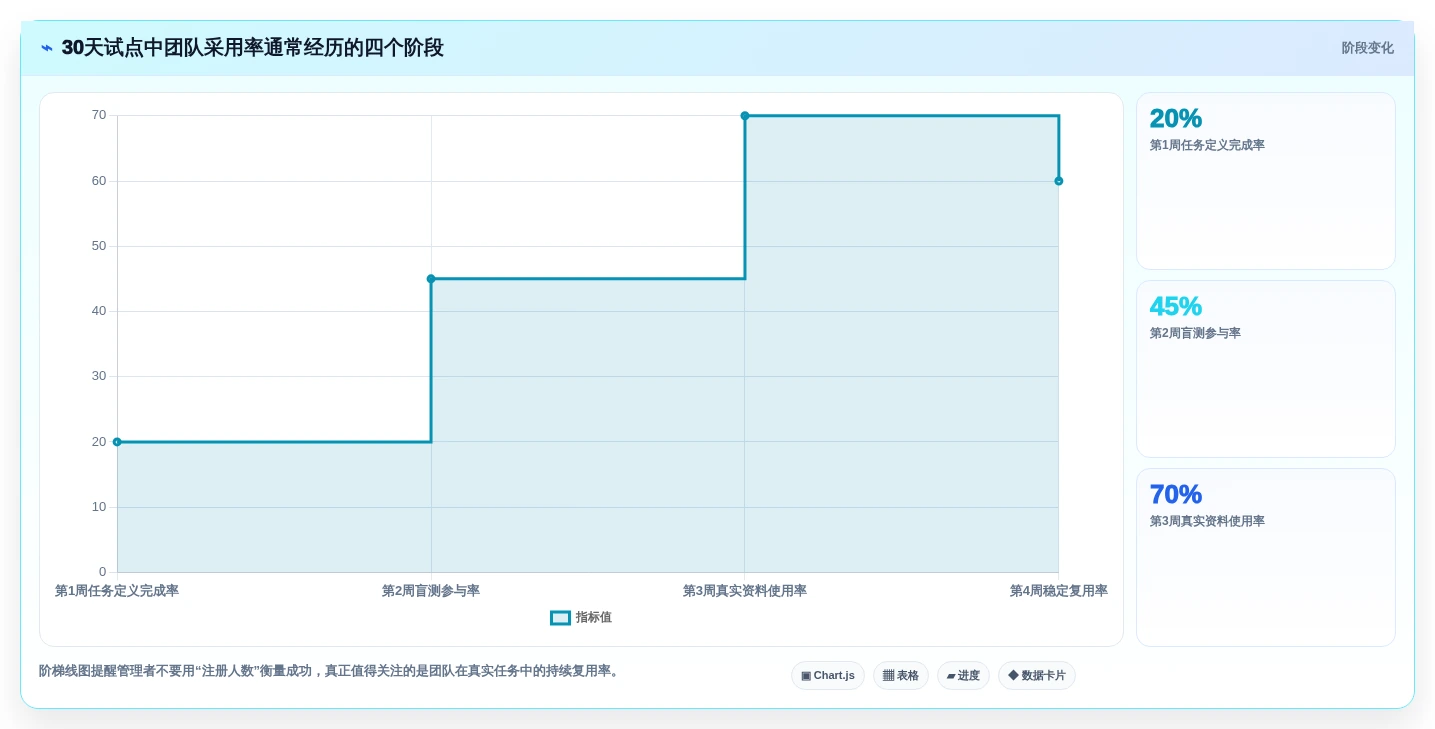The height and width of the screenshot is (729, 1435).
Task: Click the 第3周真实资料使用率 card caption
Action: click(1207, 521)
